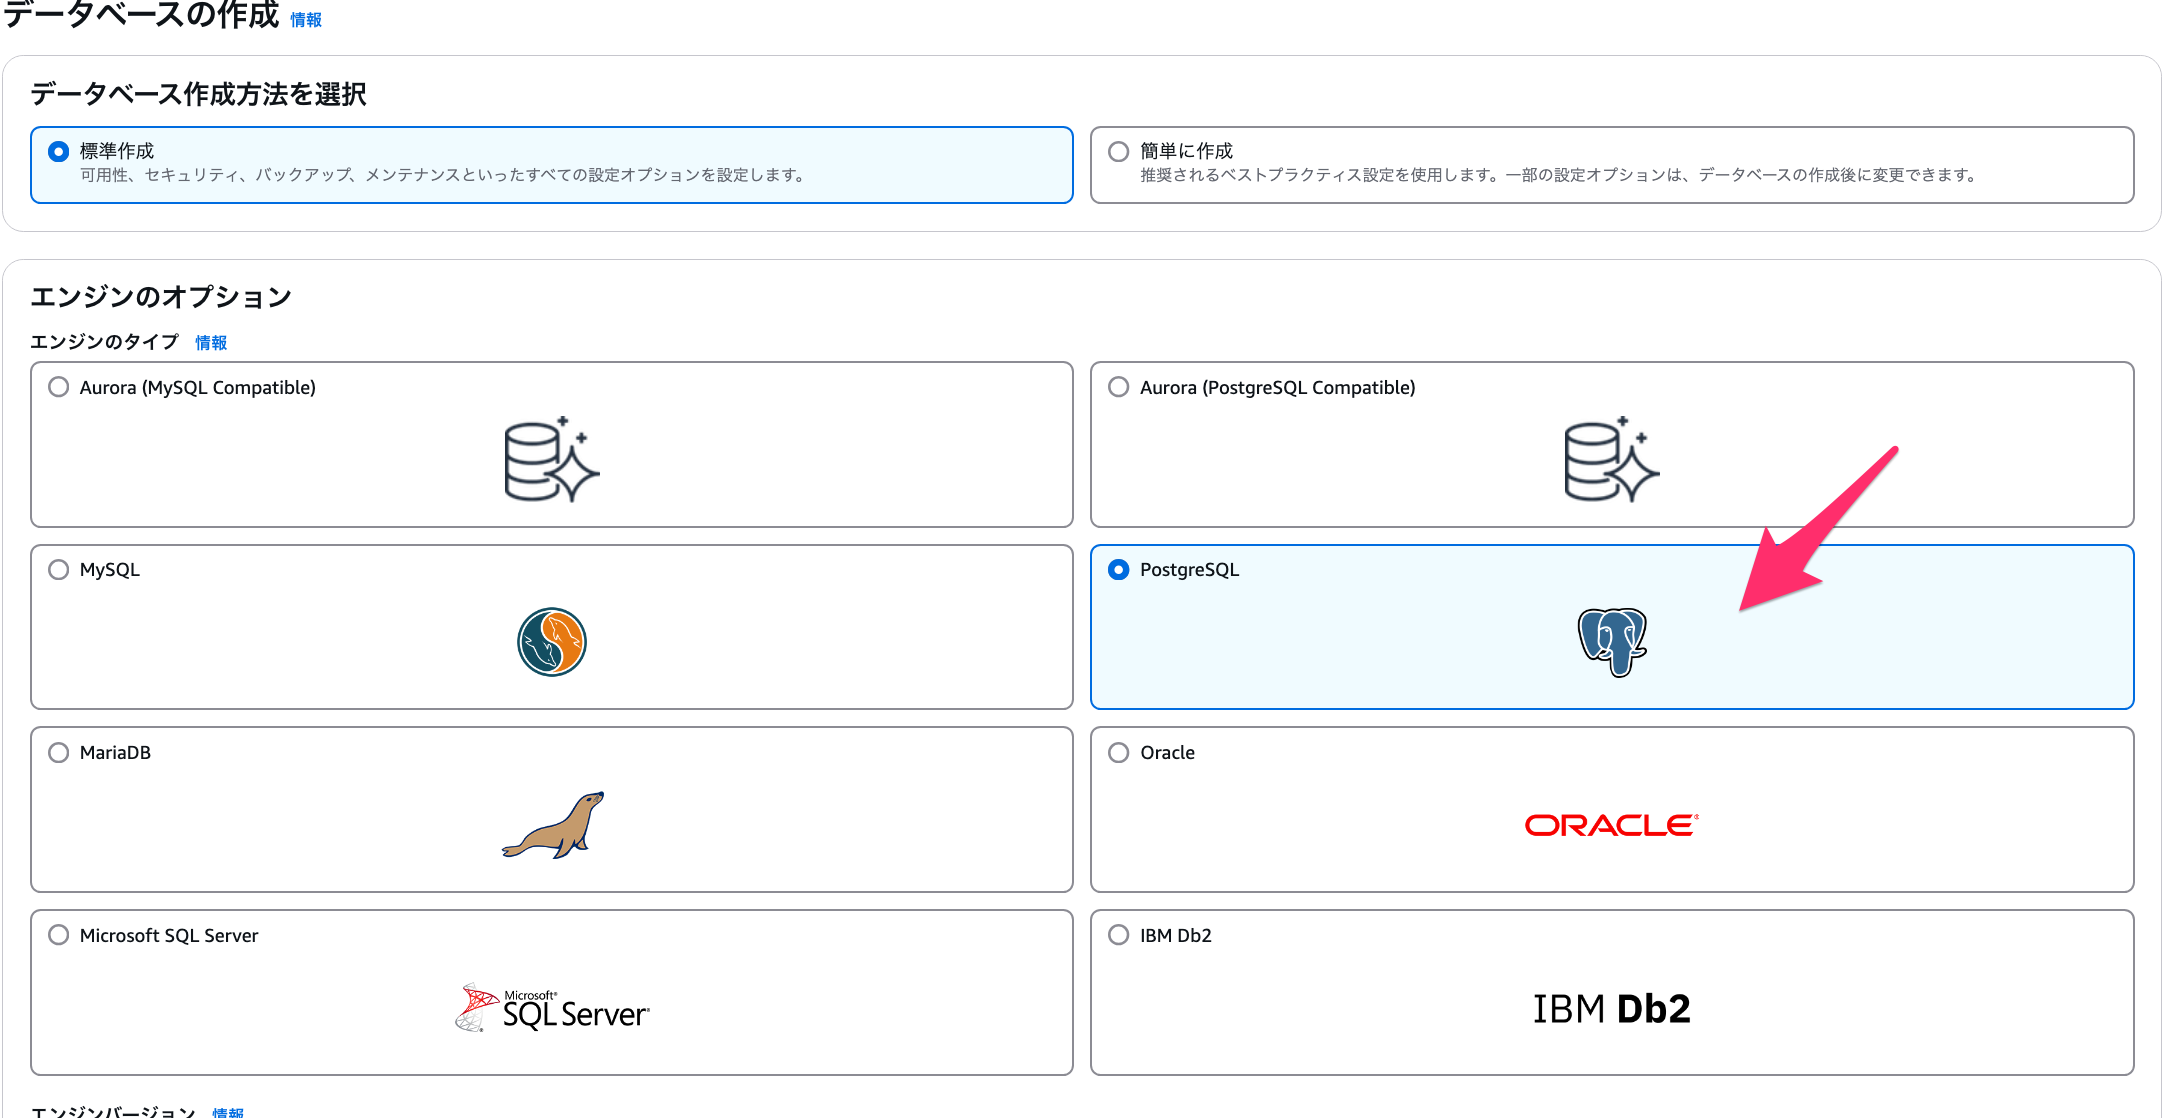This screenshot has width=2172, height=1118.
Task: Open 情報 link beside エンジンのタイプ
Action: coord(211,343)
